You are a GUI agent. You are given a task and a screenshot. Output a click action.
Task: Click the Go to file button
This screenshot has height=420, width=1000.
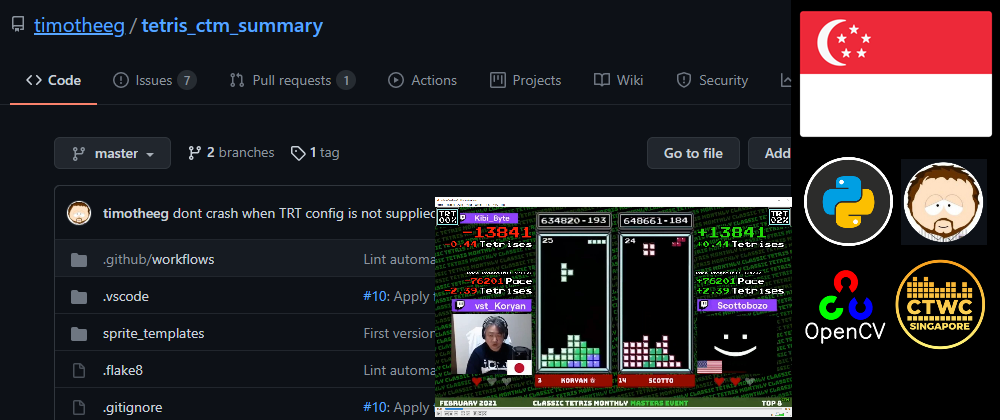click(x=693, y=154)
